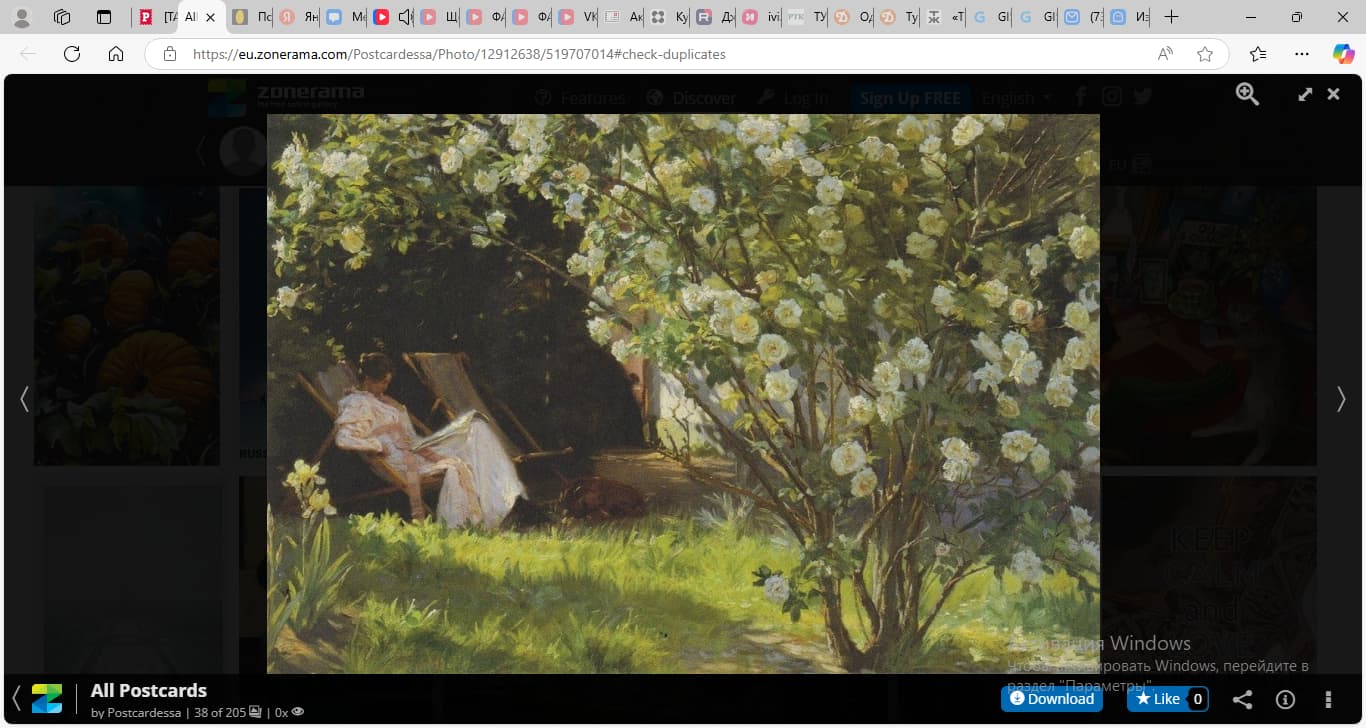Image resolution: width=1366 pixels, height=728 pixels.
Task: Switch to the Ку tab
Action: coord(669,17)
